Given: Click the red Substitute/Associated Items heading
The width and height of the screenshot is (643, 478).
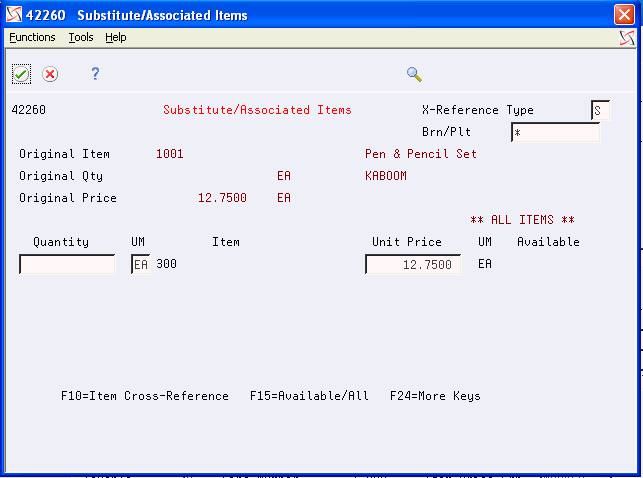Looking at the screenshot, I should coord(257,110).
